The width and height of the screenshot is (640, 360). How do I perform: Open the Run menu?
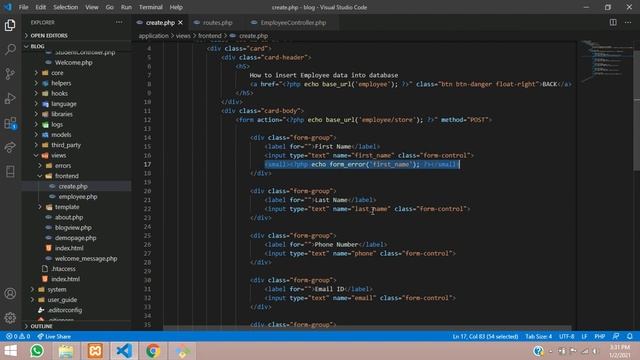tap(126, 7)
